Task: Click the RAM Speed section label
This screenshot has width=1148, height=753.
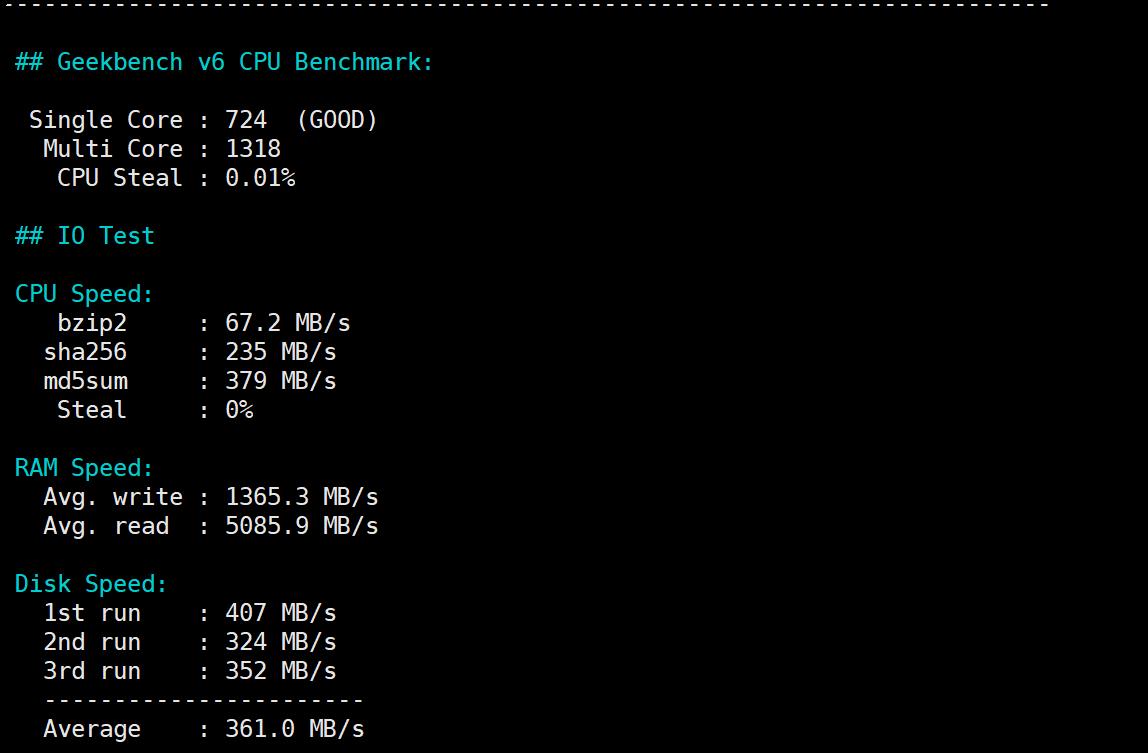Action: pyautogui.click(x=85, y=468)
